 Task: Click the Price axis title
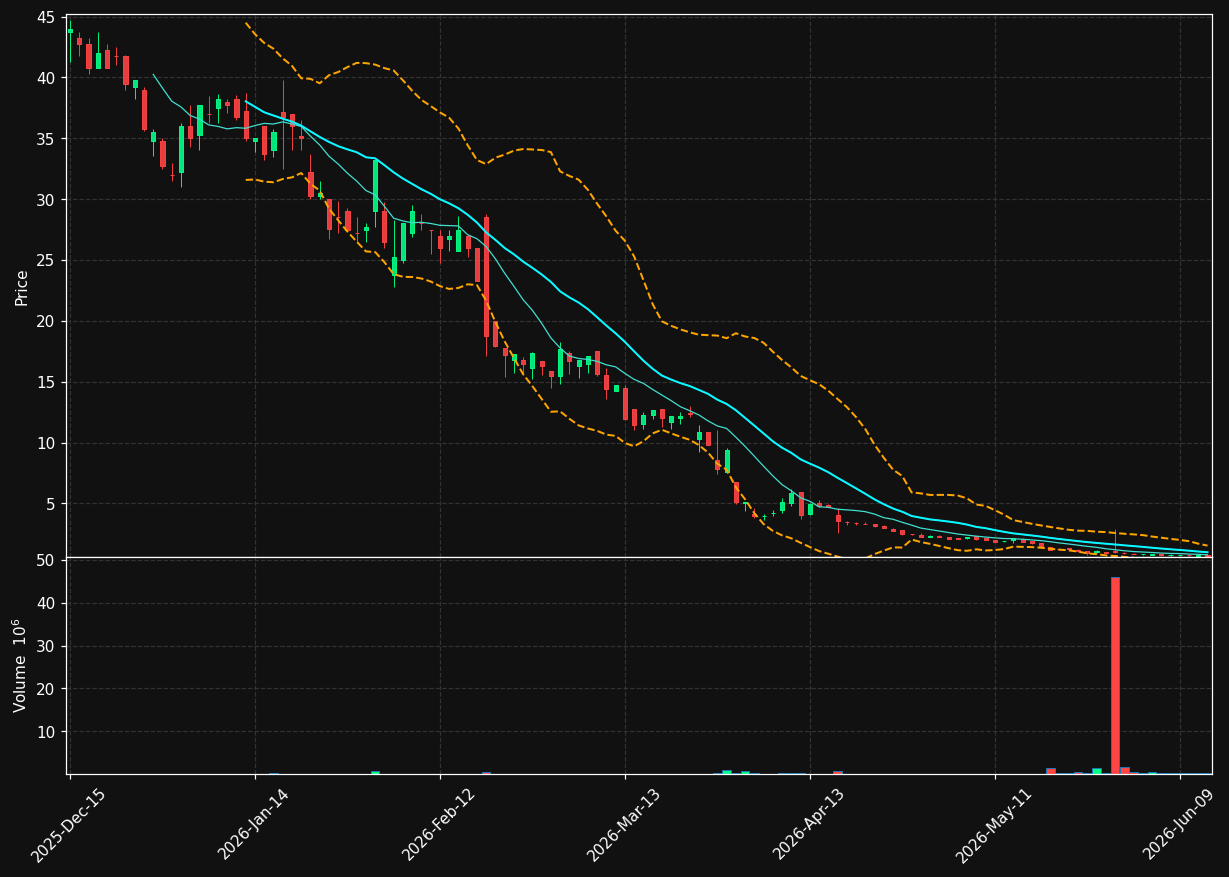(22, 287)
